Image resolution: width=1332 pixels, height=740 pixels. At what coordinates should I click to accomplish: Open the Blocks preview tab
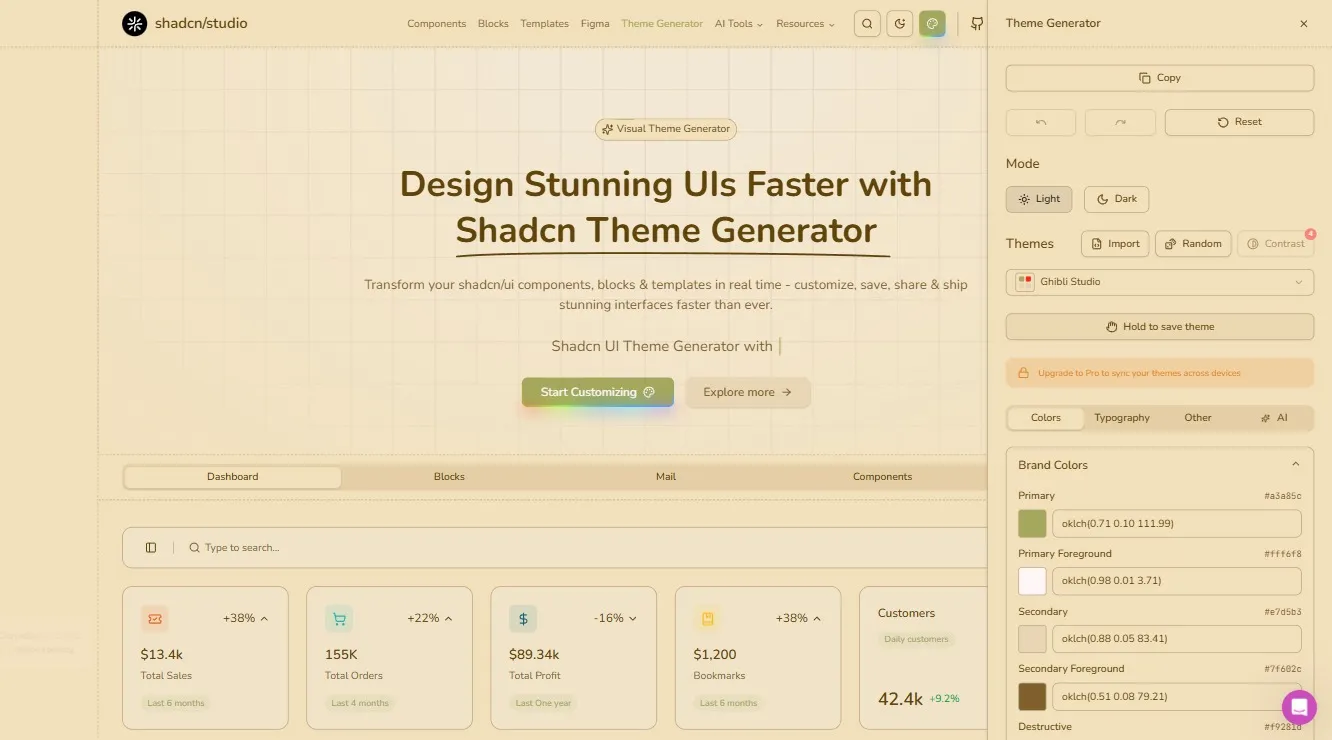coord(448,476)
